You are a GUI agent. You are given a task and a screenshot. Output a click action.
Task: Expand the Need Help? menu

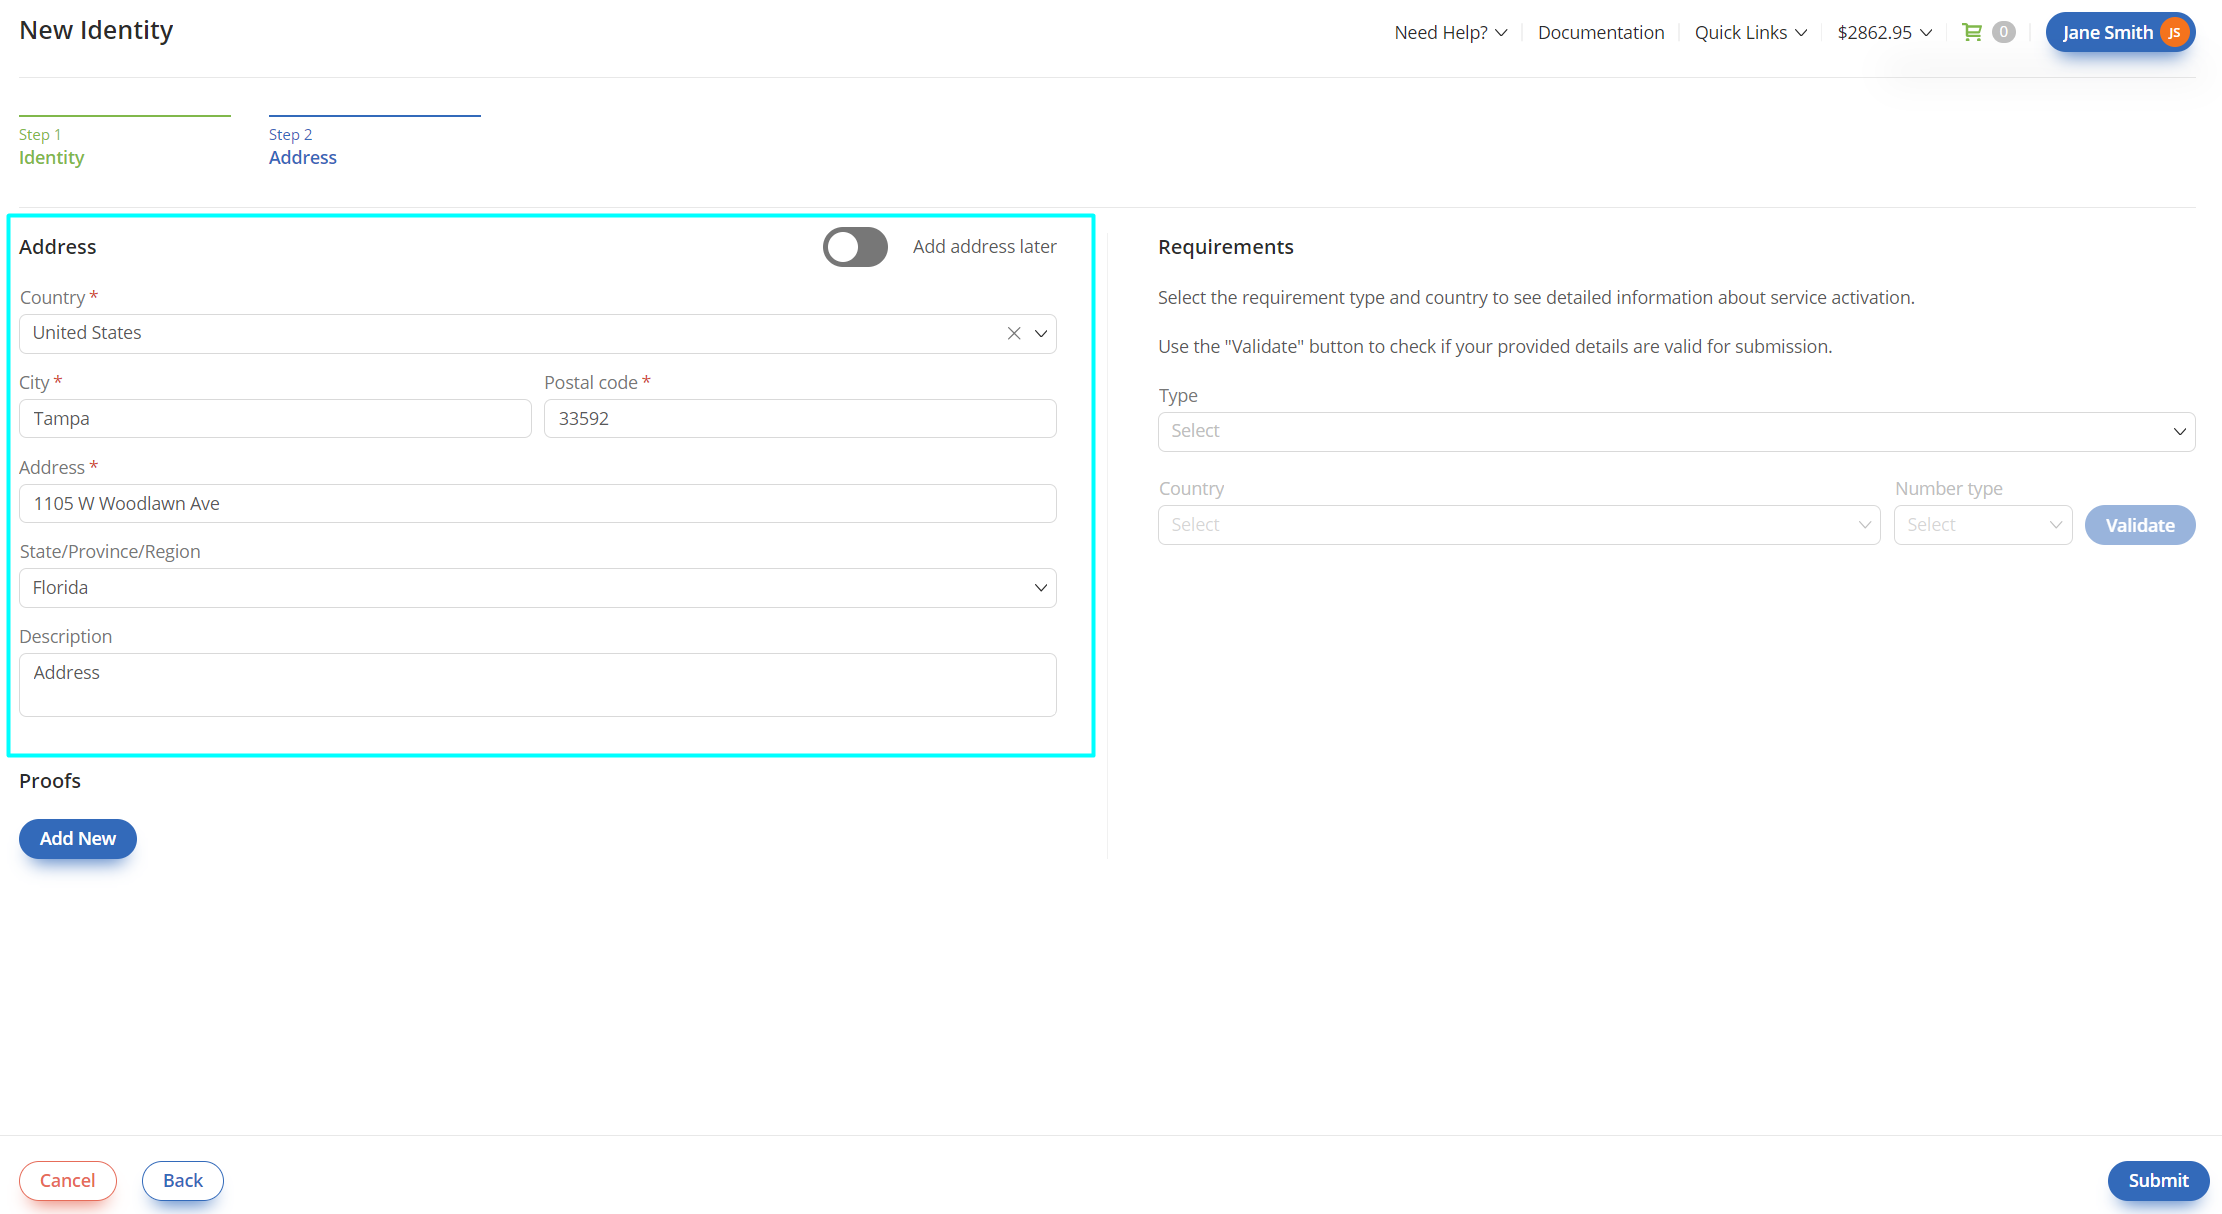[1451, 32]
